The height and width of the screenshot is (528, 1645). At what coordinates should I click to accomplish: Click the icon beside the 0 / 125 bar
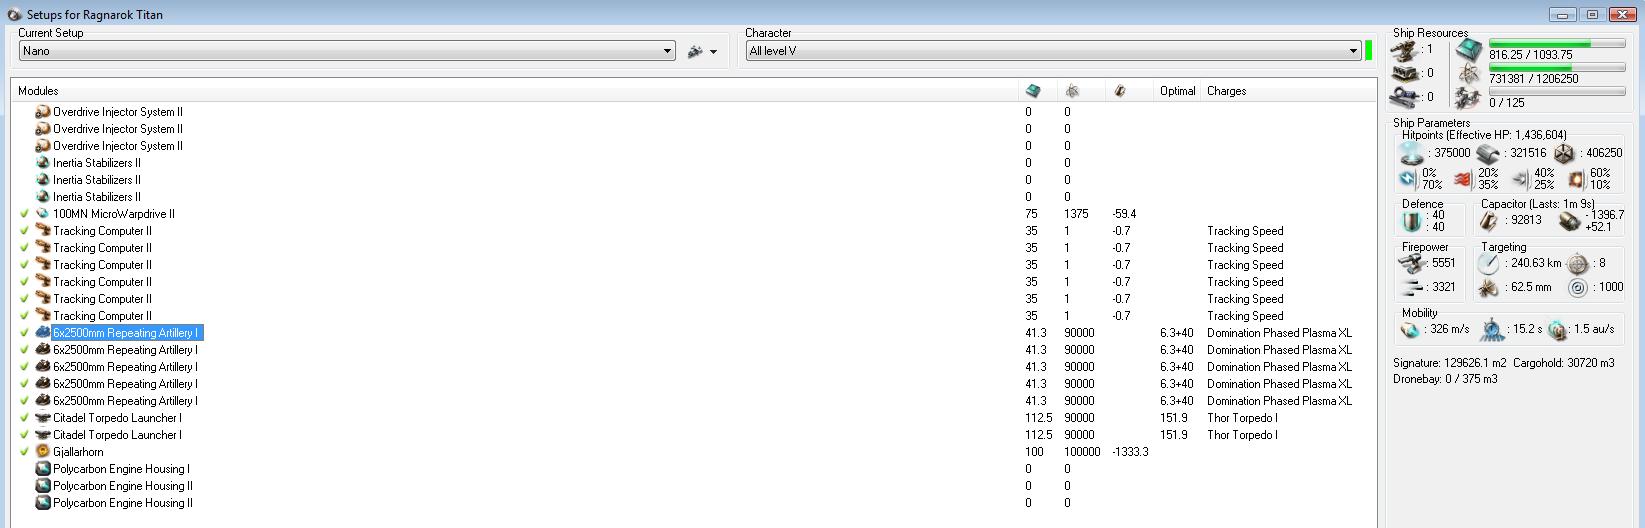click(x=1469, y=98)
